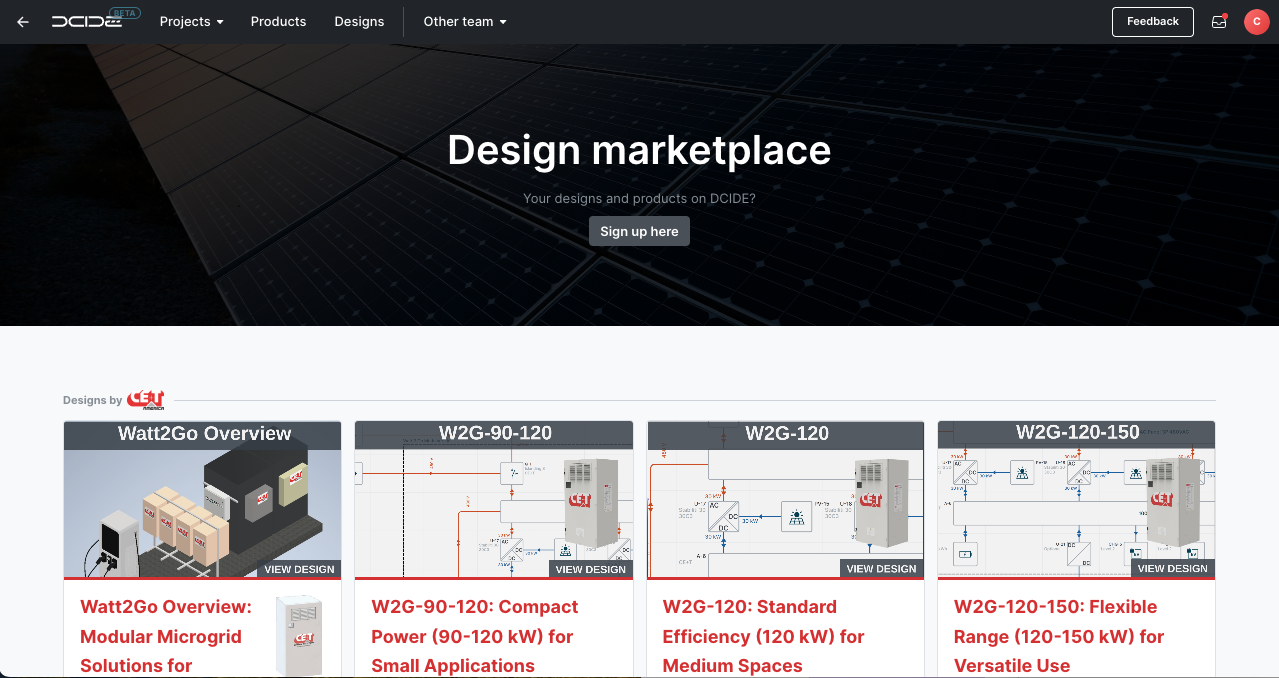Open the Watt2Go Overview thumbnail image
The image size is (1279, 678).
pos(202,499)
